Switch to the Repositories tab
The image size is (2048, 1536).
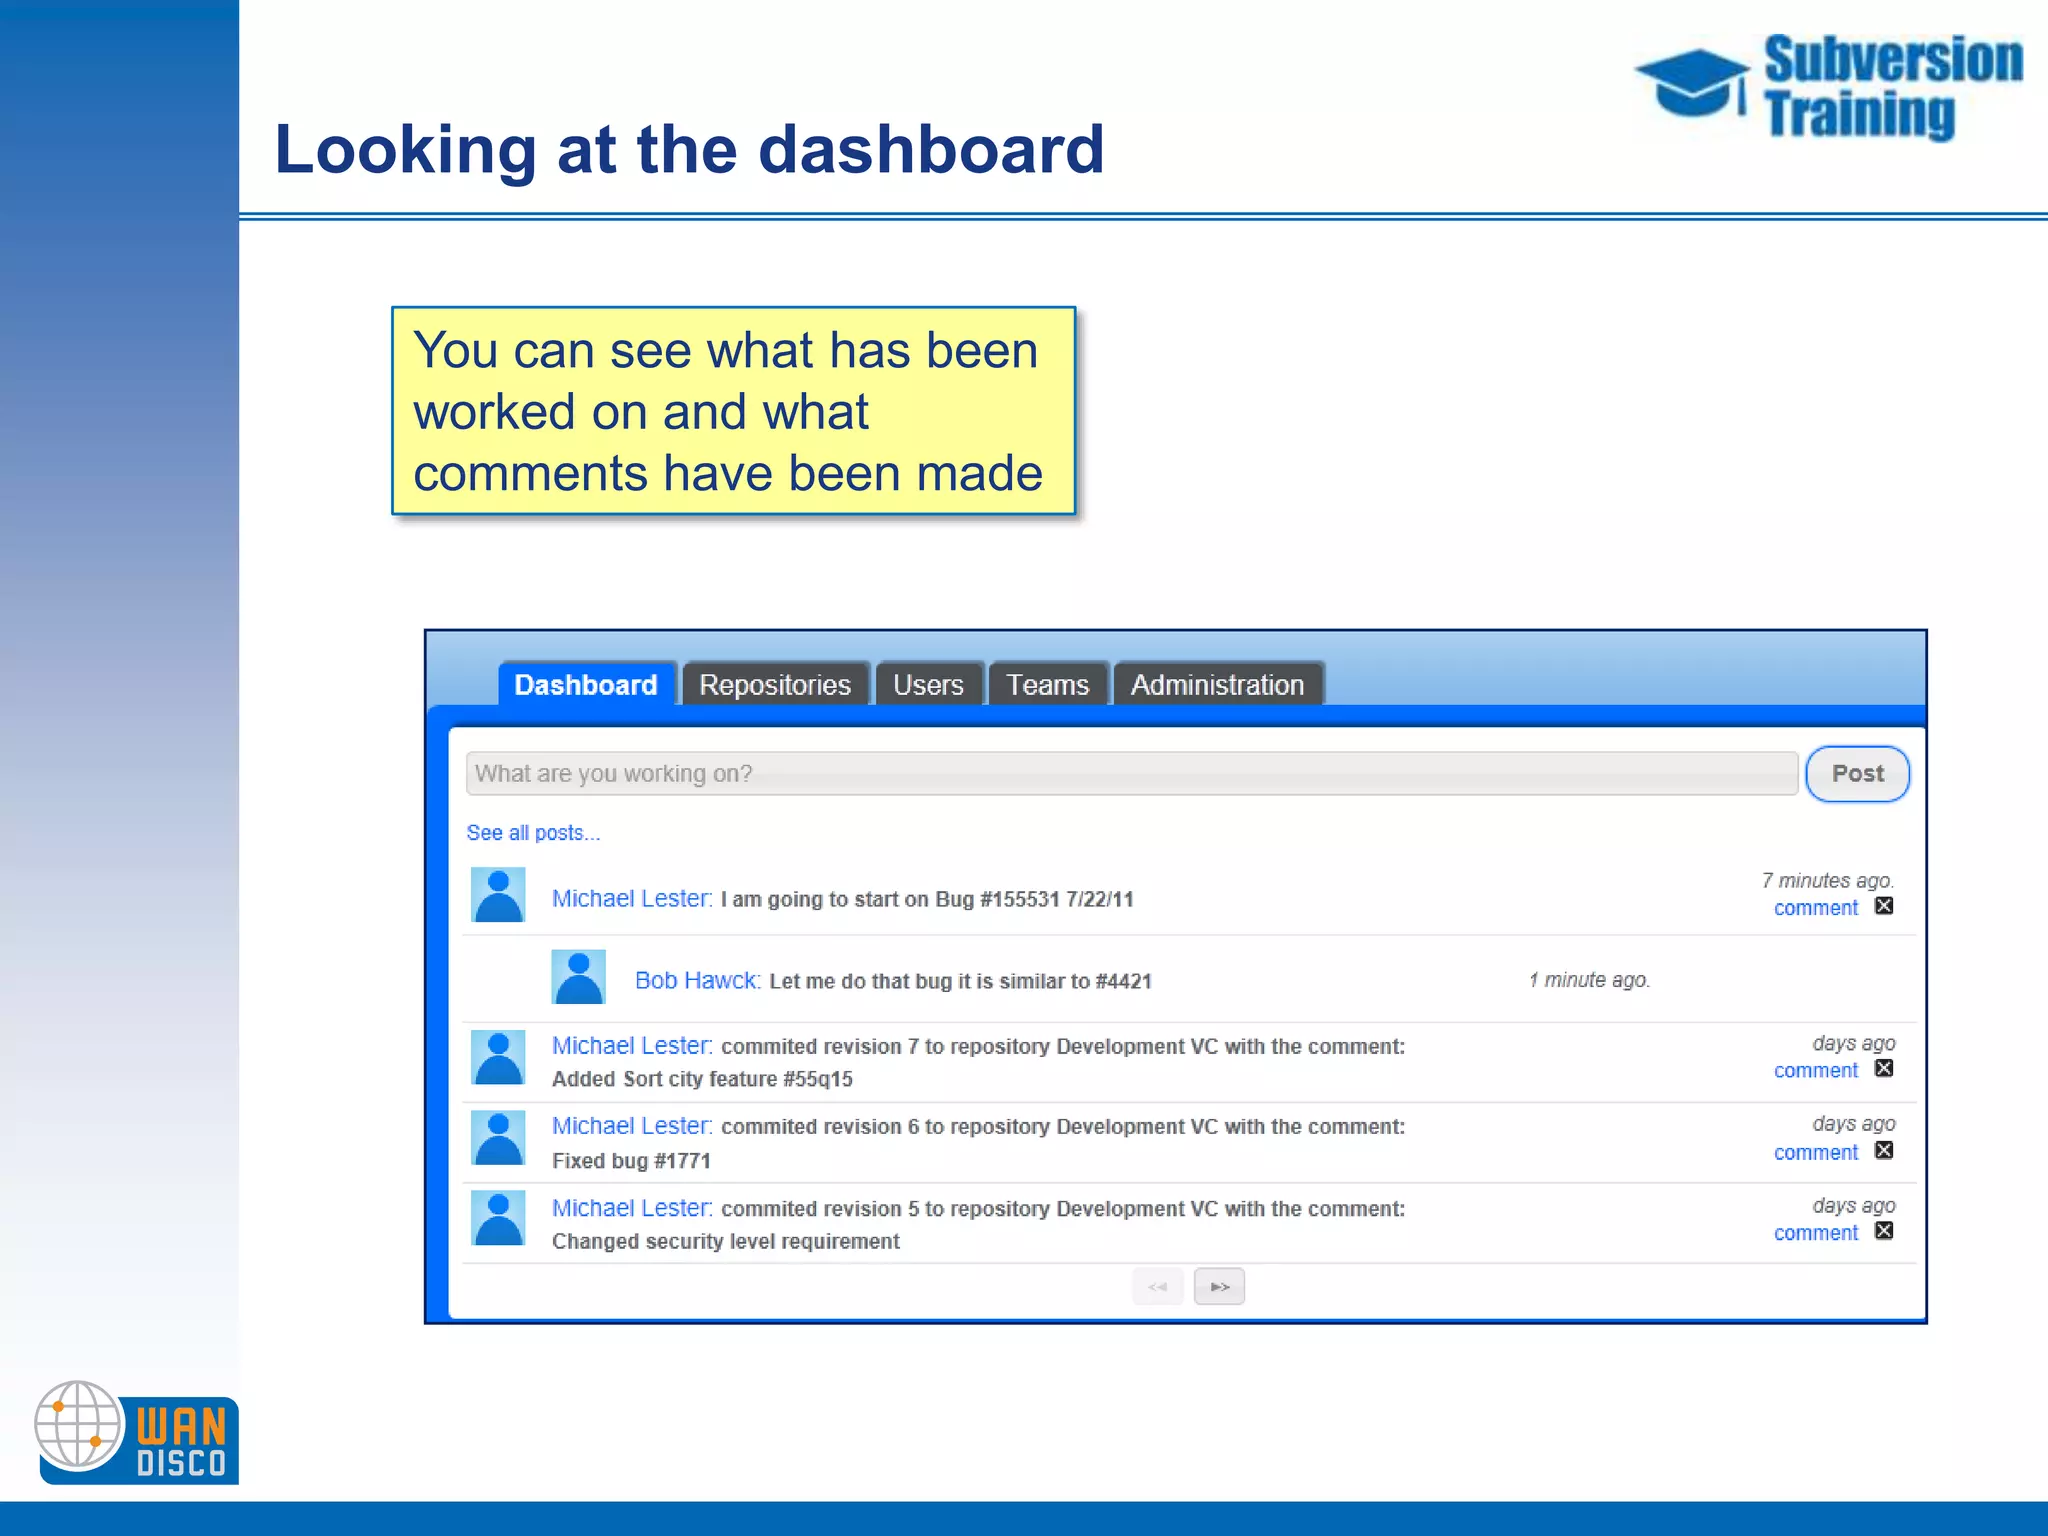775,685
